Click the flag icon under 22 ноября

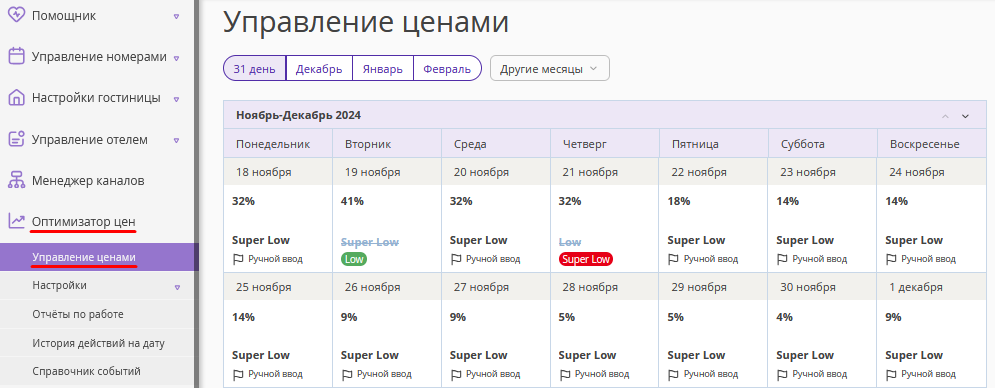(674, 259)
